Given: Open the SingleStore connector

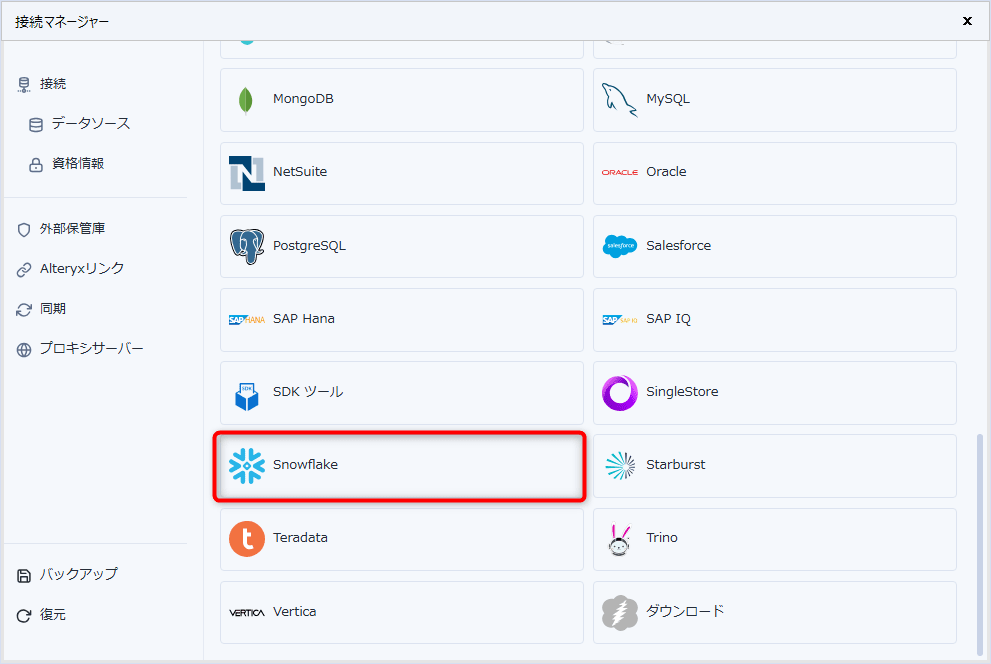Looking at the screenshot, I should click(775, 392).
